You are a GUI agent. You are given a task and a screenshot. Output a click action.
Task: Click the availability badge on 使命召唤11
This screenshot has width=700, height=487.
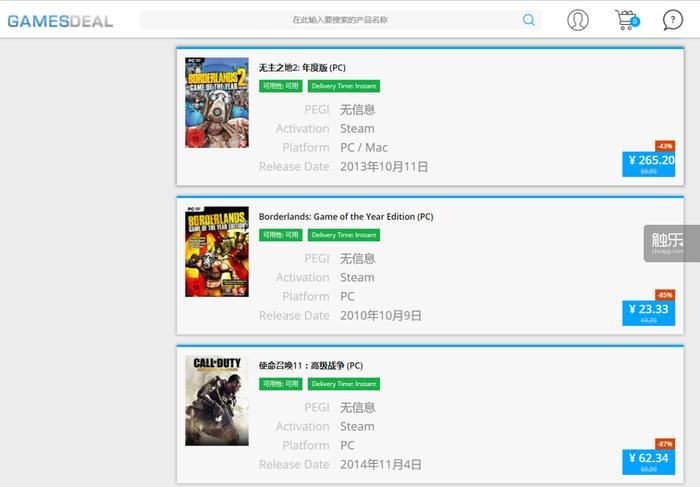pyautogui.click(x=280, y=384)
